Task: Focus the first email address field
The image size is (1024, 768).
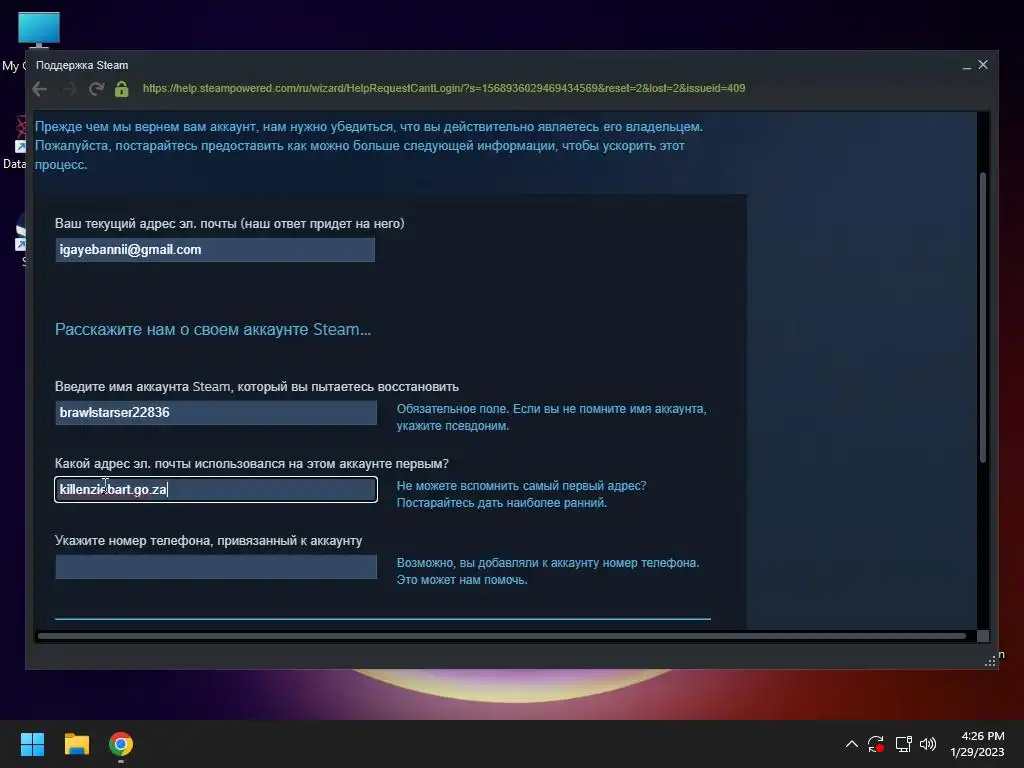Action: click(216, 490)
